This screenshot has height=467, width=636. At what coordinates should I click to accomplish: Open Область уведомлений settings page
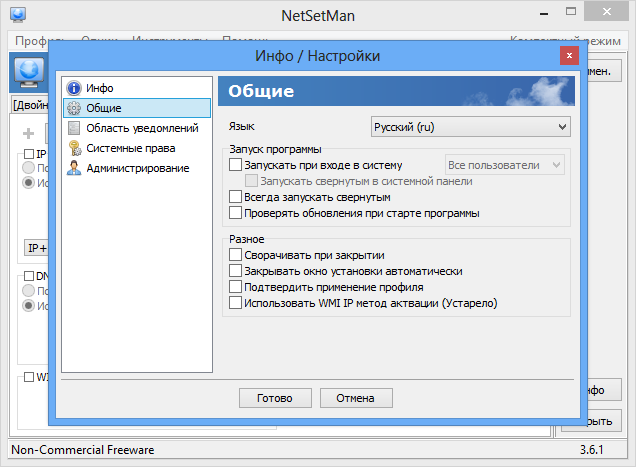(x=137, y=128)
